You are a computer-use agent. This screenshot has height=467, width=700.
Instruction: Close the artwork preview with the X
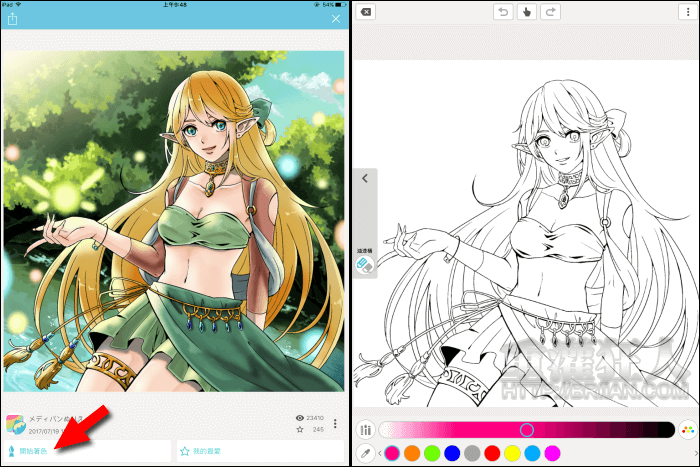[x=335, y=18]
